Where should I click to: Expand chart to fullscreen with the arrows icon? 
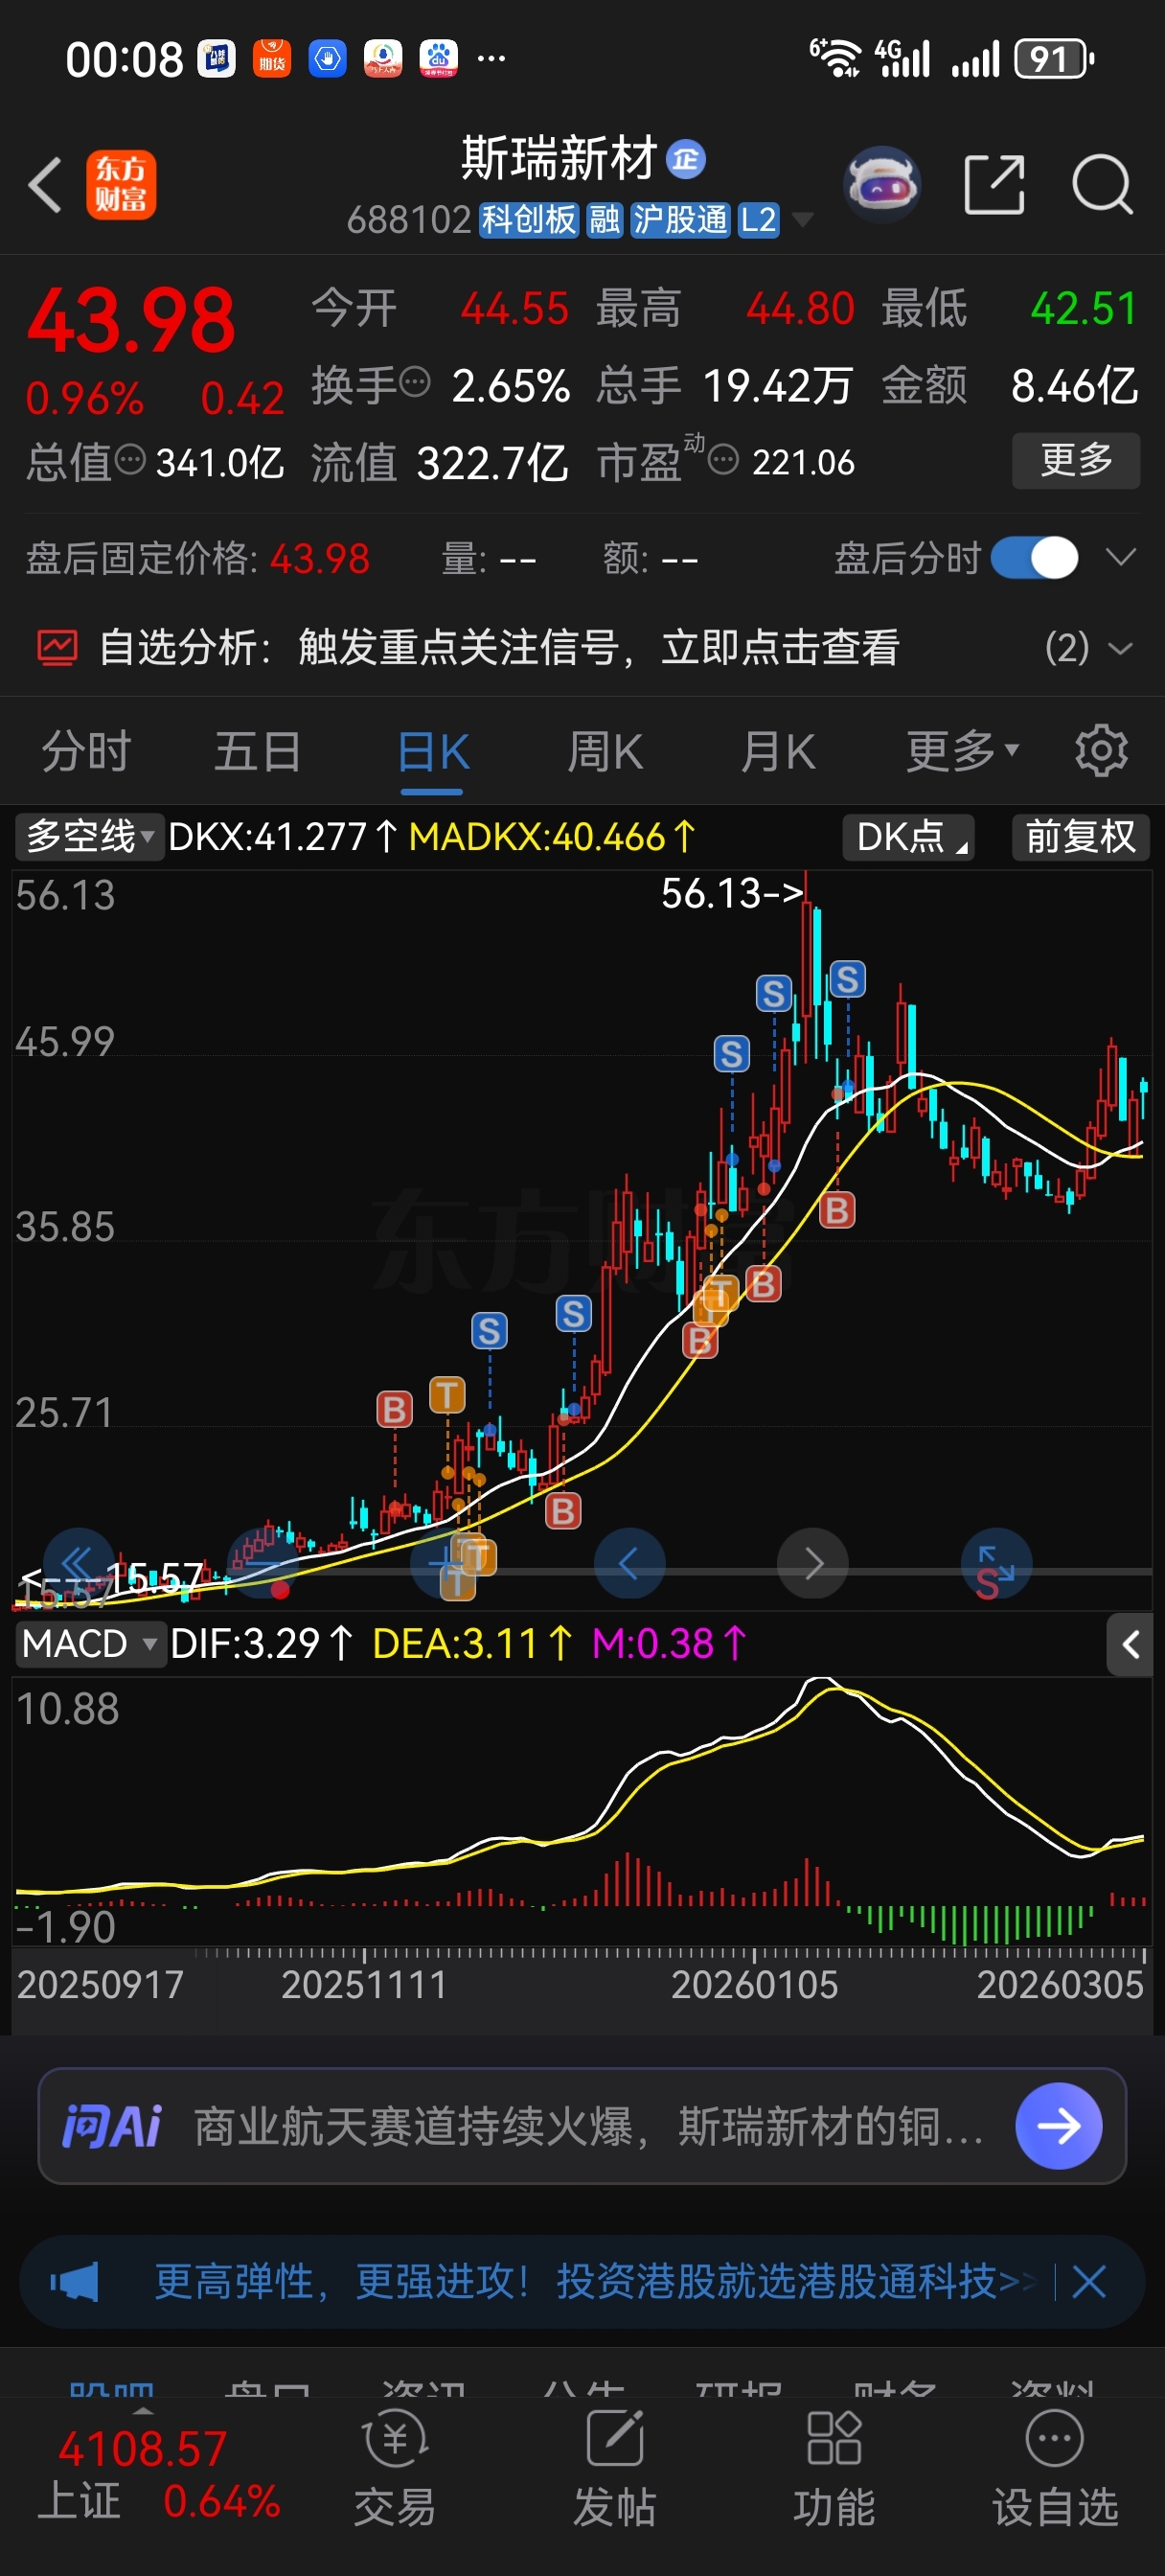[996, 1563]
